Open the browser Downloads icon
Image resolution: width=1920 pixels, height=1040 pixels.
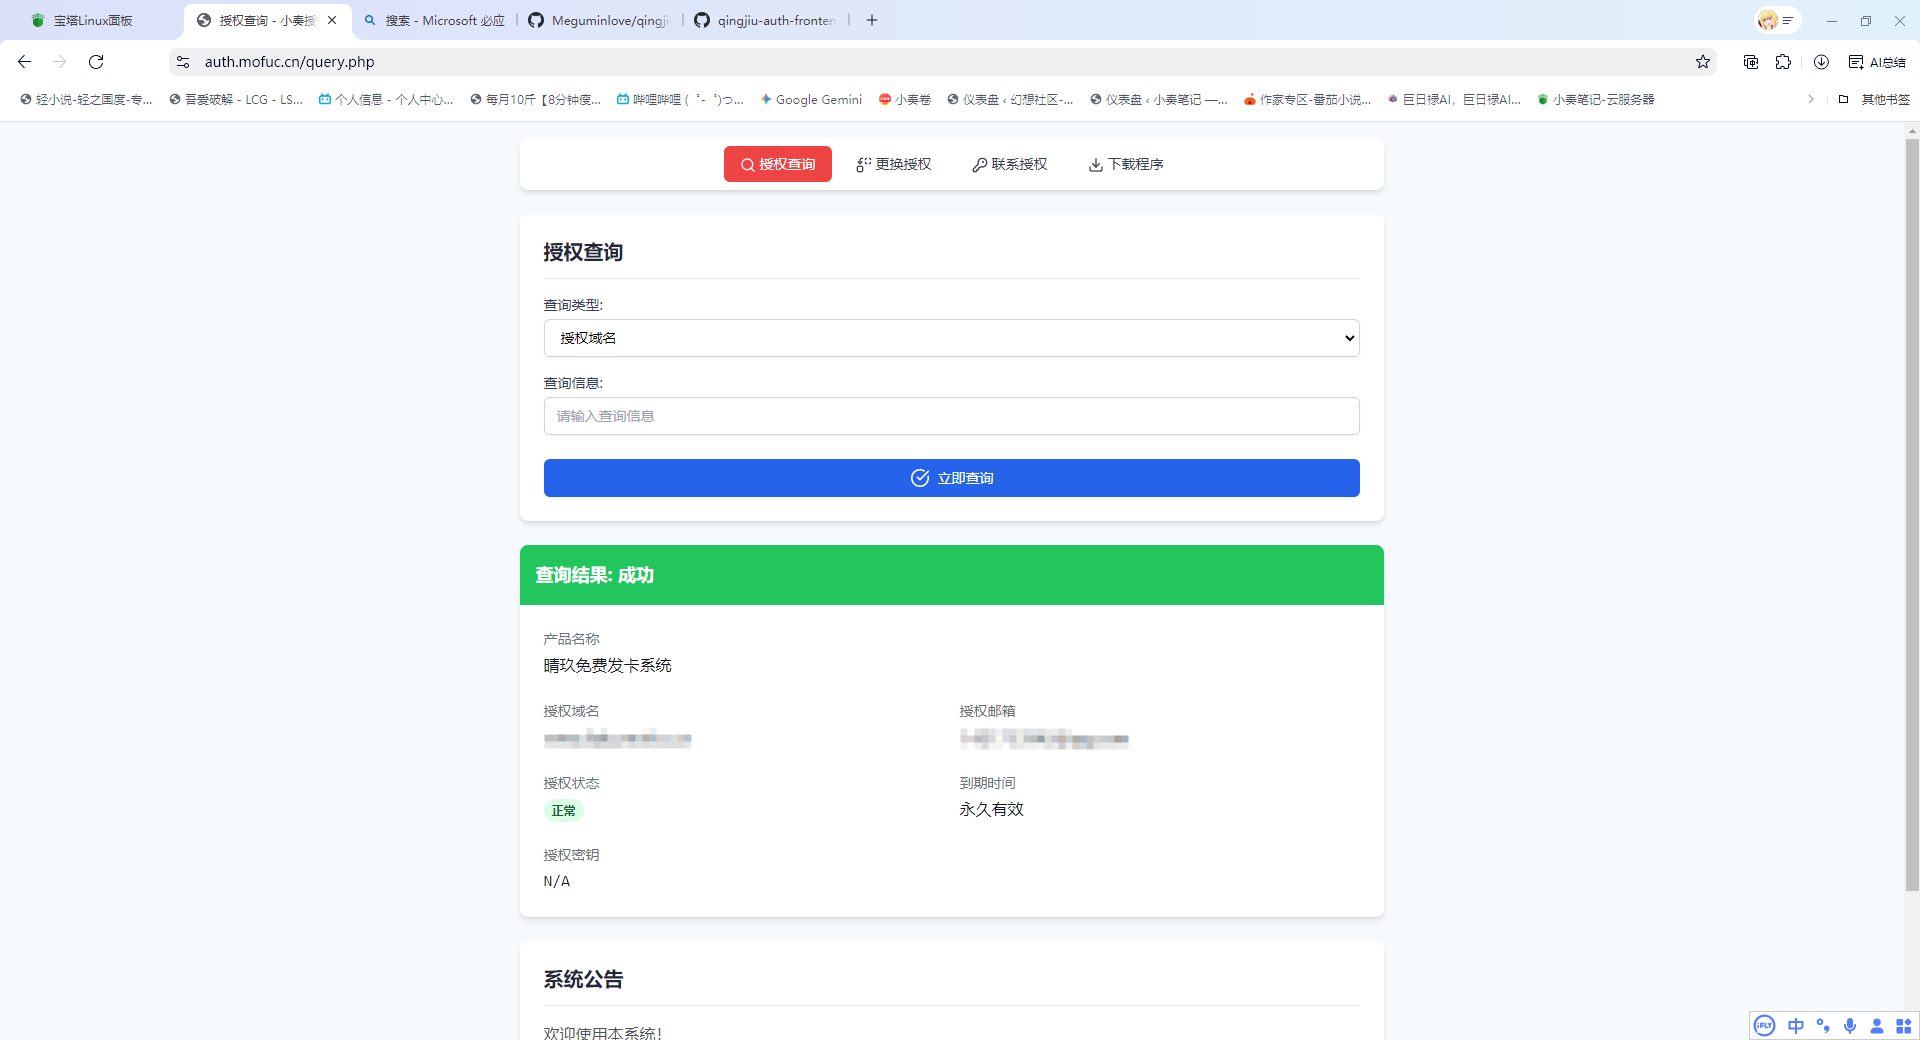coord(1820,61)
